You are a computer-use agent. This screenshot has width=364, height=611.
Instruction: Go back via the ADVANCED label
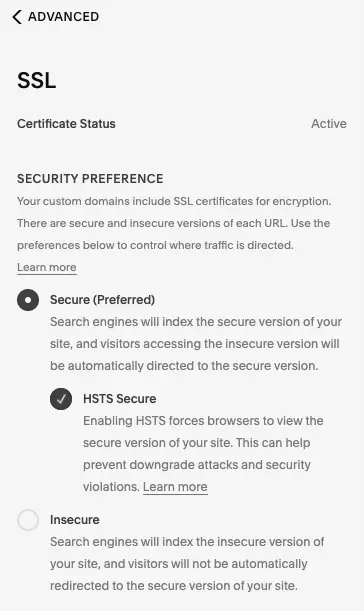[x=64, y=17]
